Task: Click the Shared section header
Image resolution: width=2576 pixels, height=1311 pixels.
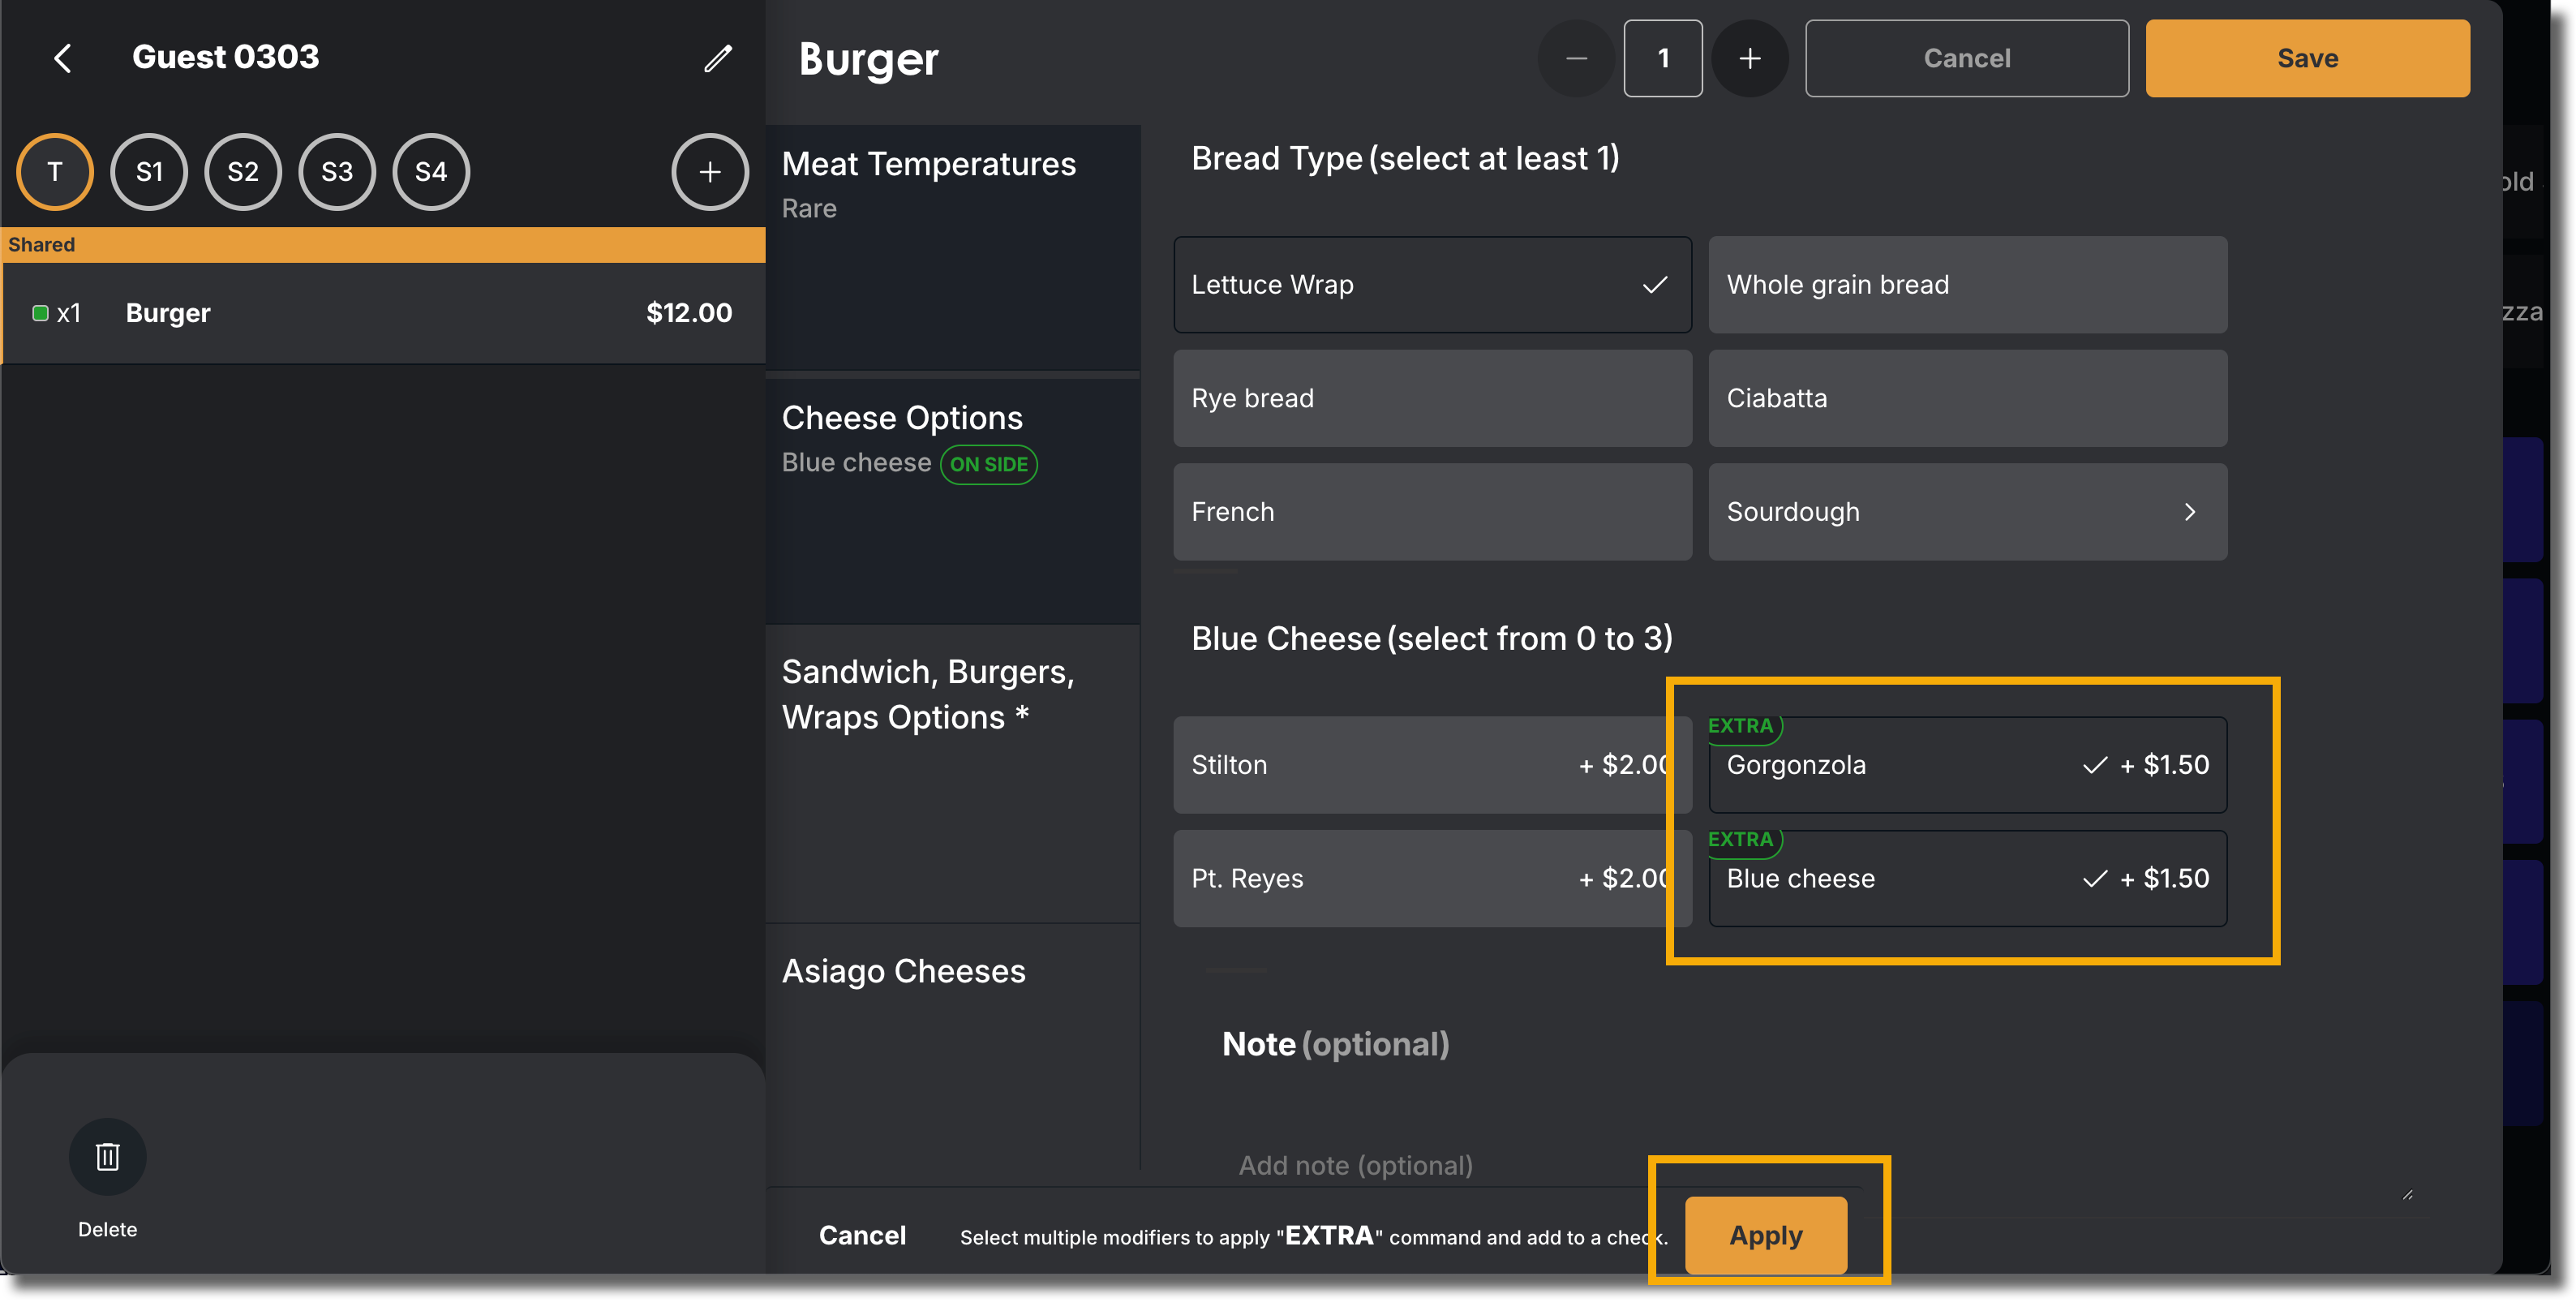Action: click(x=384, y=245)
